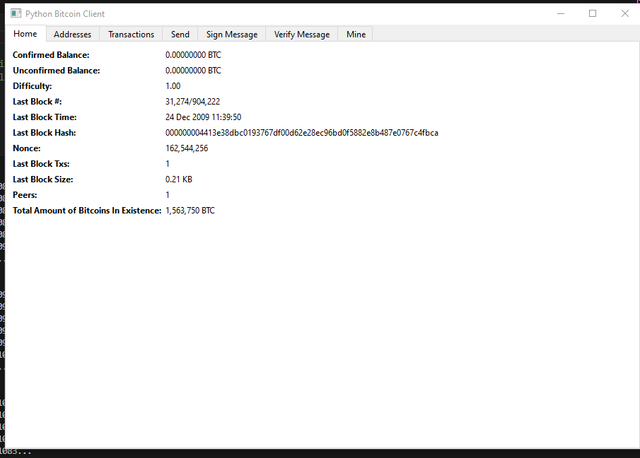This screenshot has width=640, height=458.
Task: Switch to the Mine tab
Action: point(356,34)
